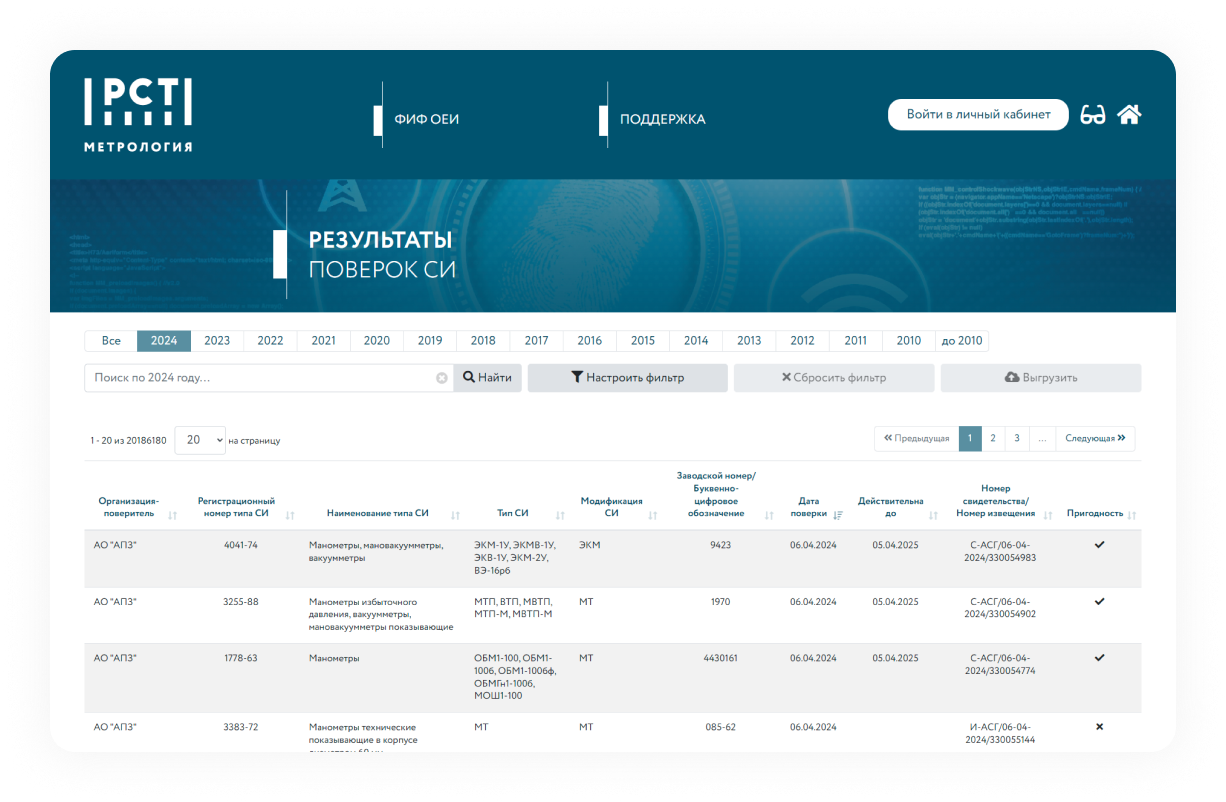1226x802 pixels.
Task: Open the ПОДДЕРЖКА menu item
Action: [x=662, y=119]
